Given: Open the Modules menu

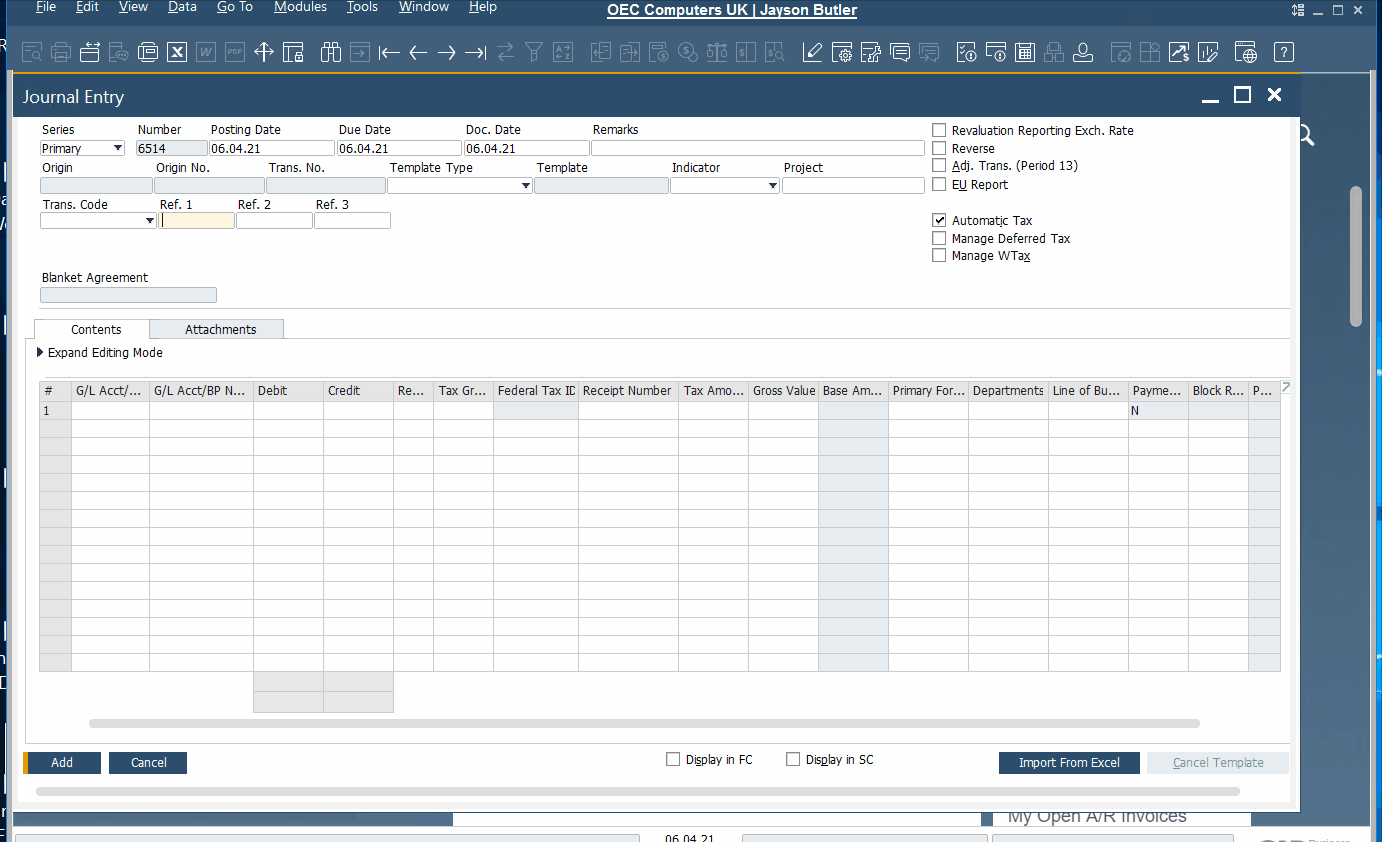Looking at the screenshot, I should (300, 7).
